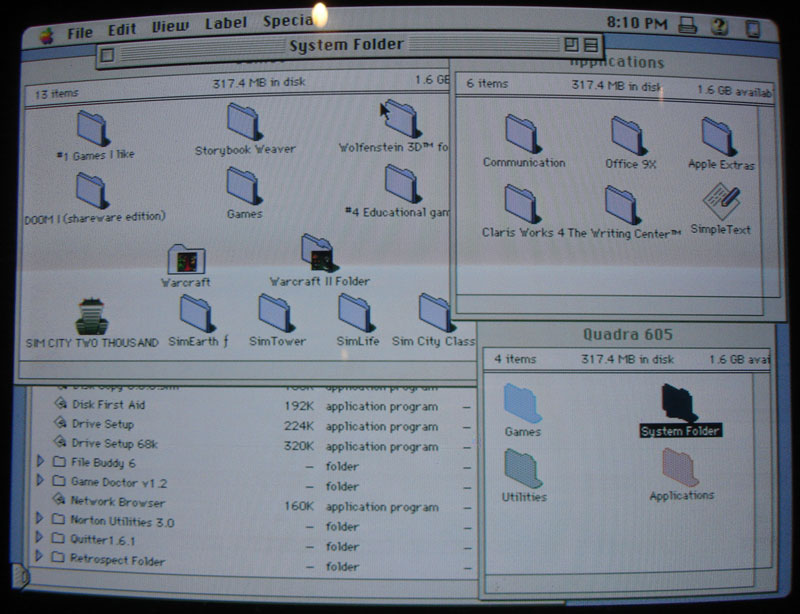Expand the File Buddy 6 folder triangle
The height and width of the screenshot is (614, 800).
pos(40,461)
